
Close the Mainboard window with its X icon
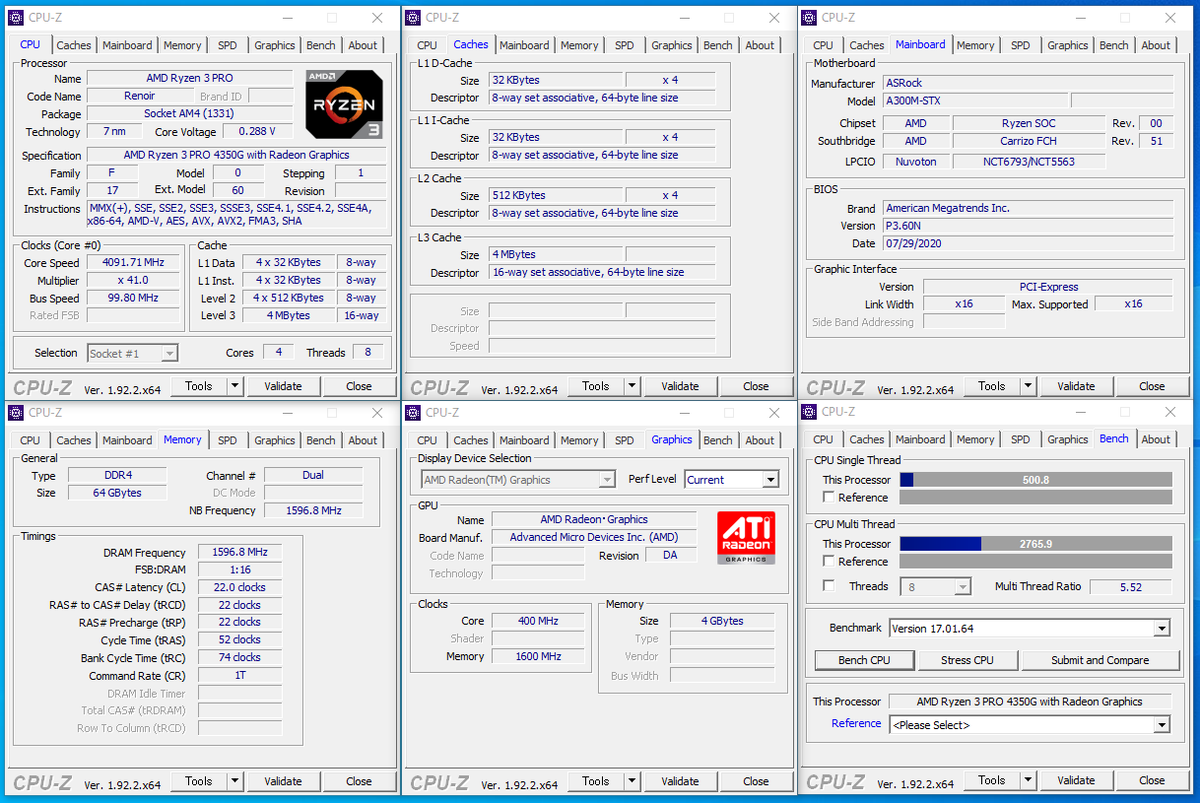(x=1170, y=17)
